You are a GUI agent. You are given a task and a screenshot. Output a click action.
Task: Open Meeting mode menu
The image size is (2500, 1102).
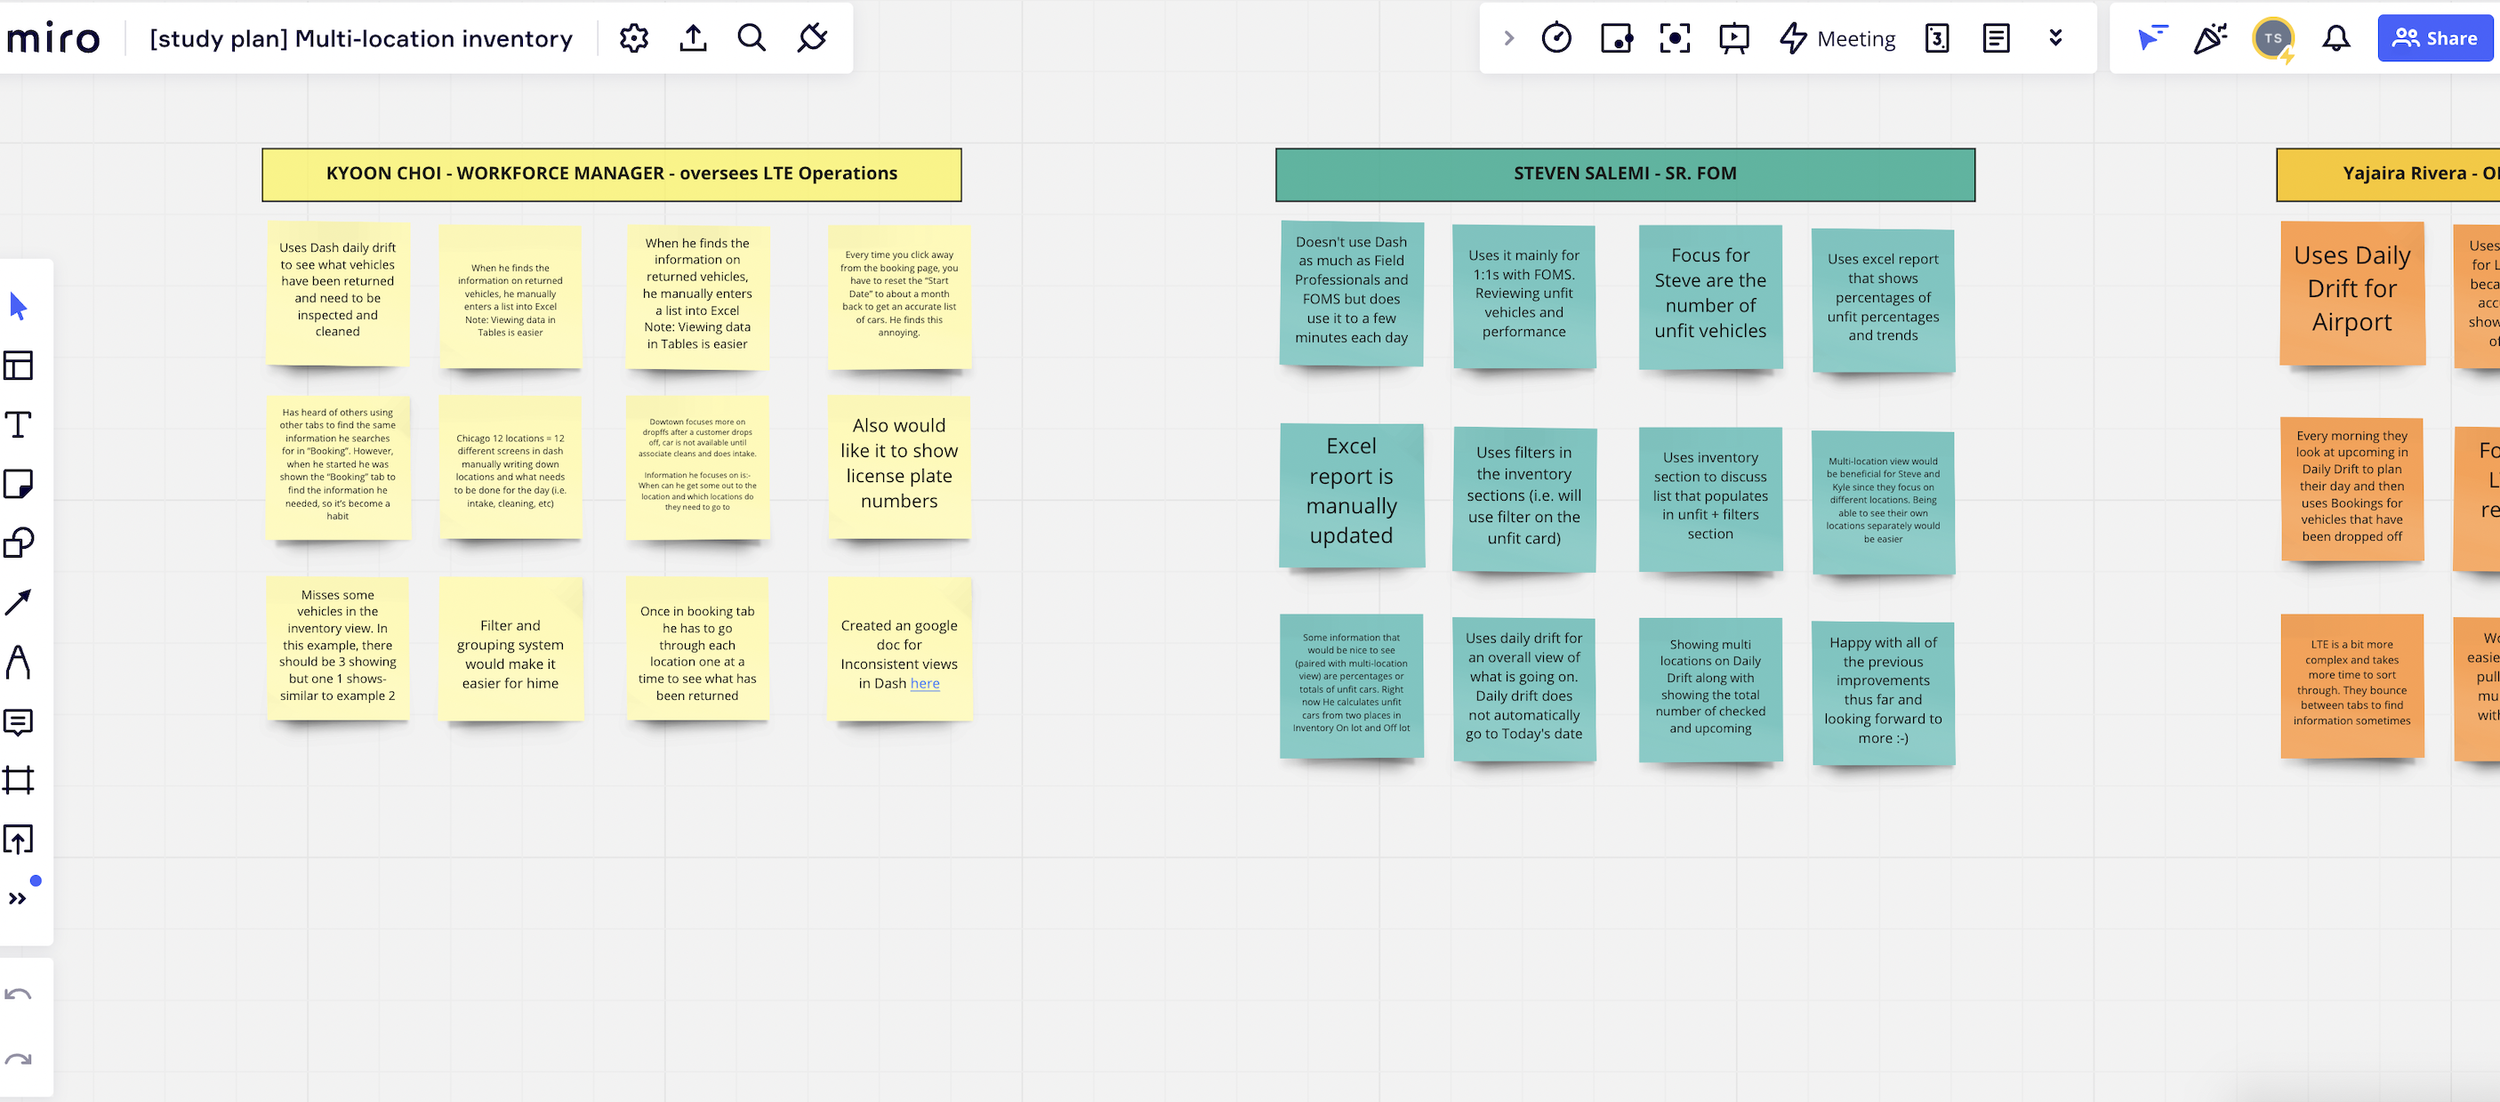tap(1838, 39)
